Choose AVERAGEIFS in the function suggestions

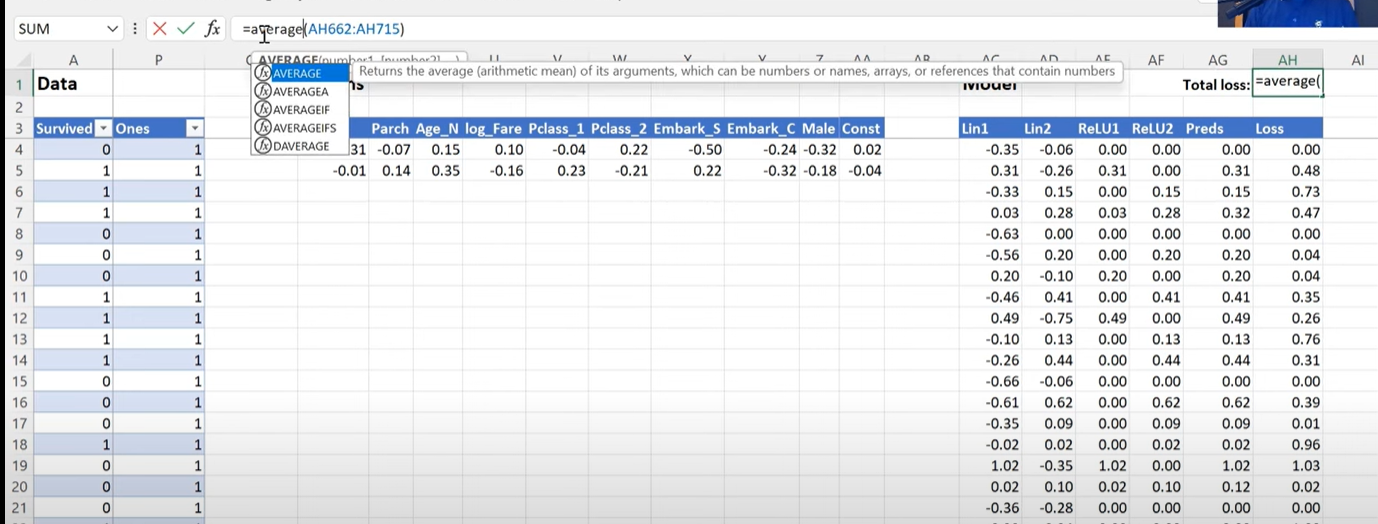(304, 128)
